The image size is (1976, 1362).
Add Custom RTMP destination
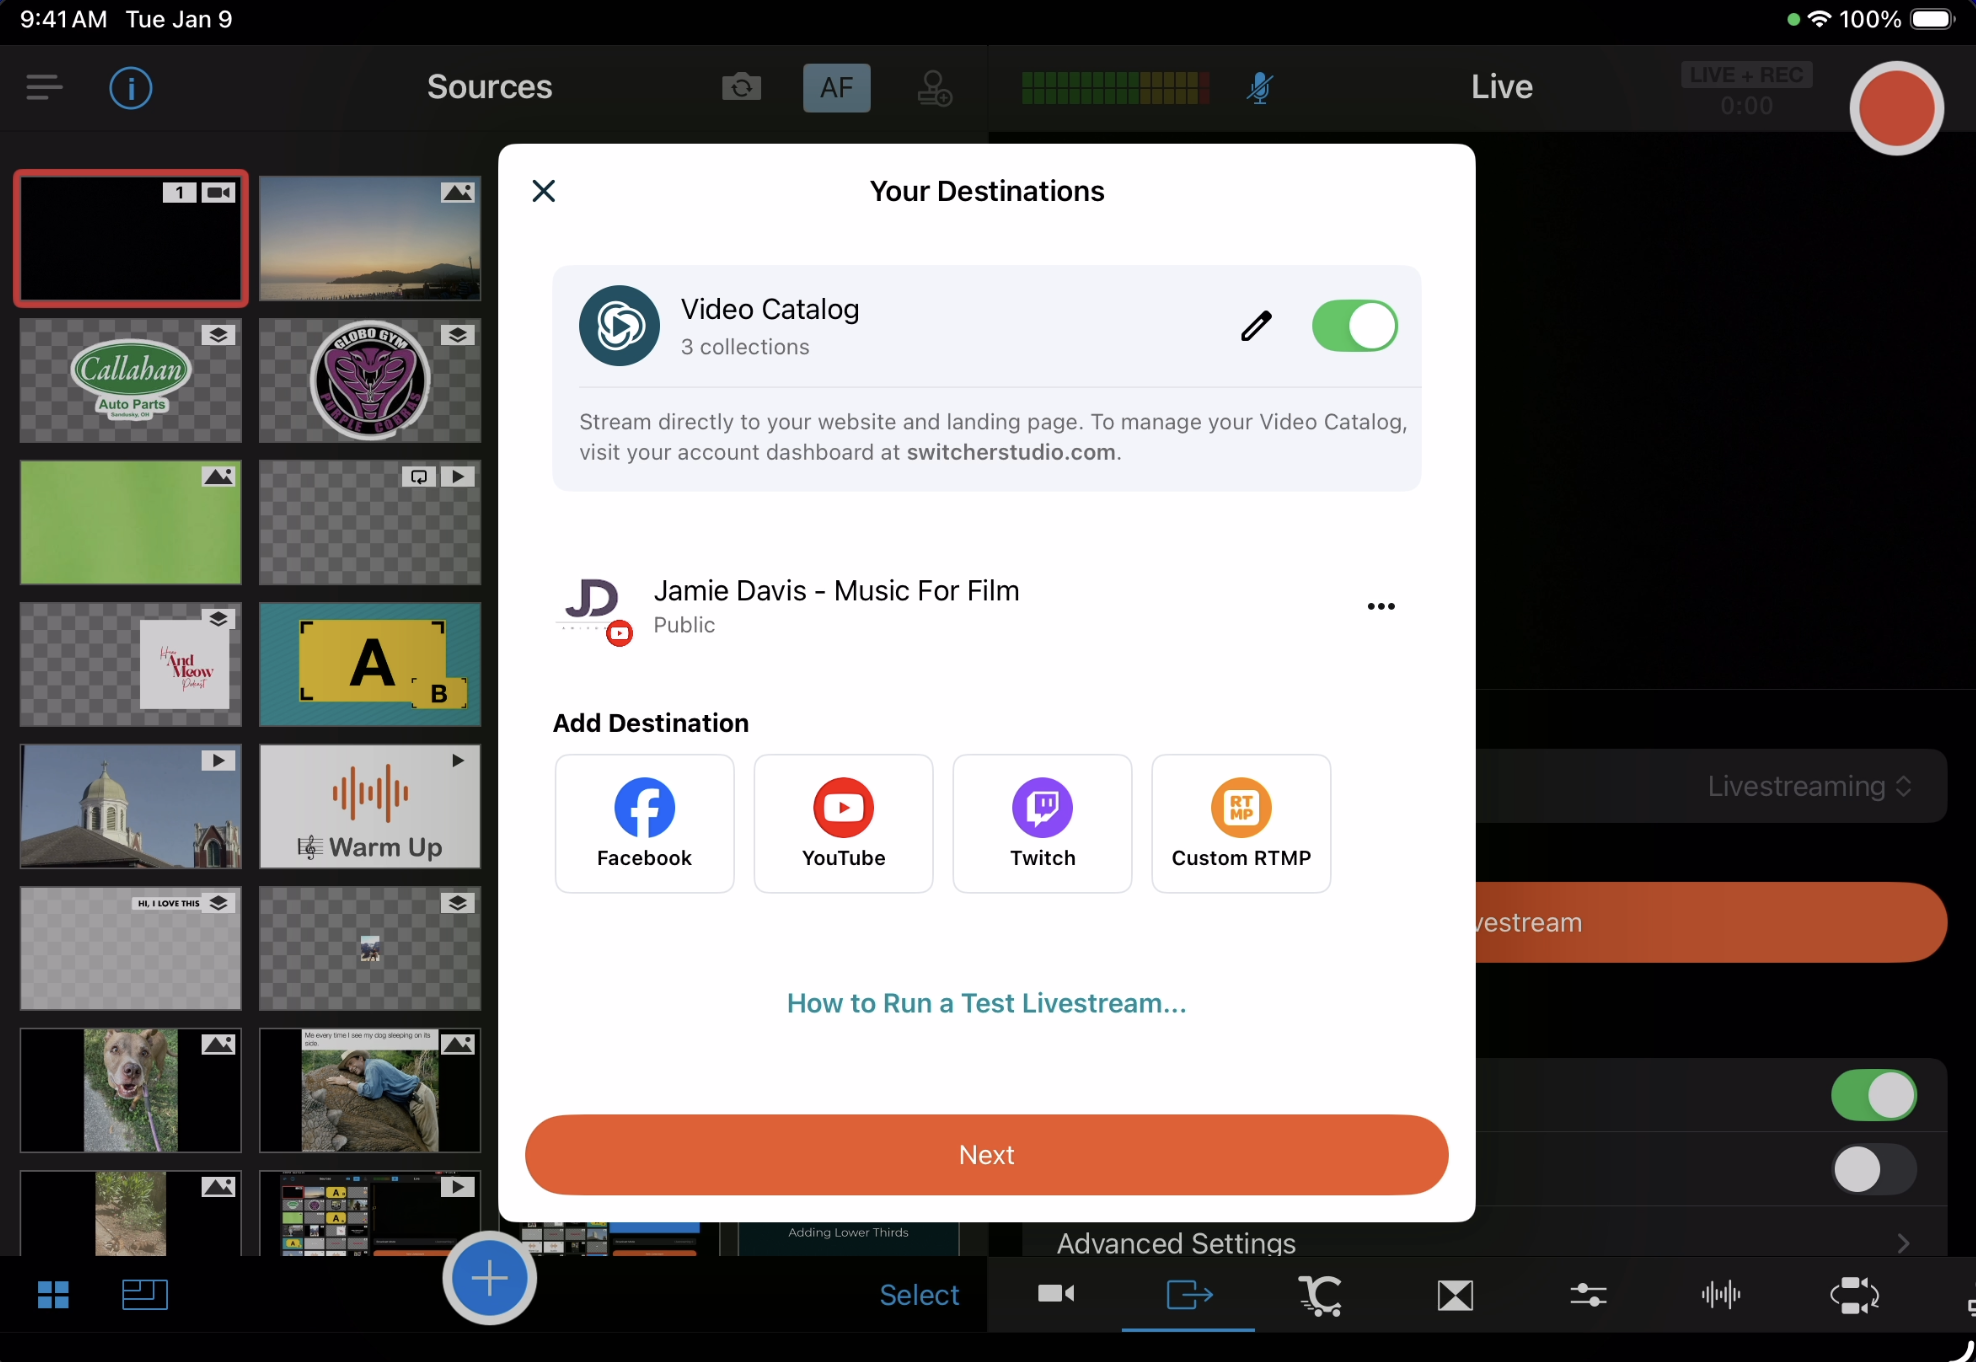[1240, 823]
